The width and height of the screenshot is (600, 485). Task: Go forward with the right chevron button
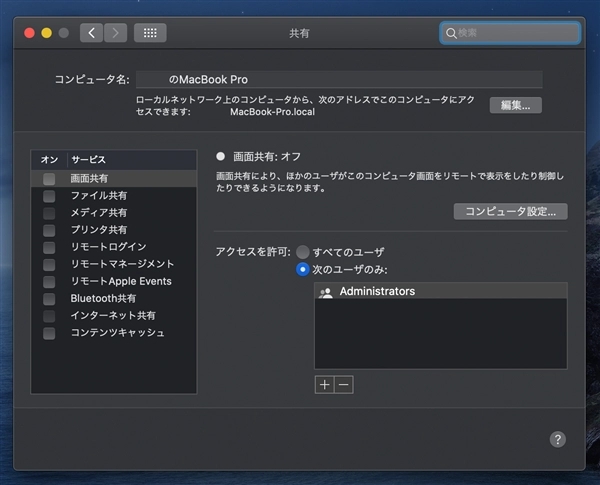115,33
